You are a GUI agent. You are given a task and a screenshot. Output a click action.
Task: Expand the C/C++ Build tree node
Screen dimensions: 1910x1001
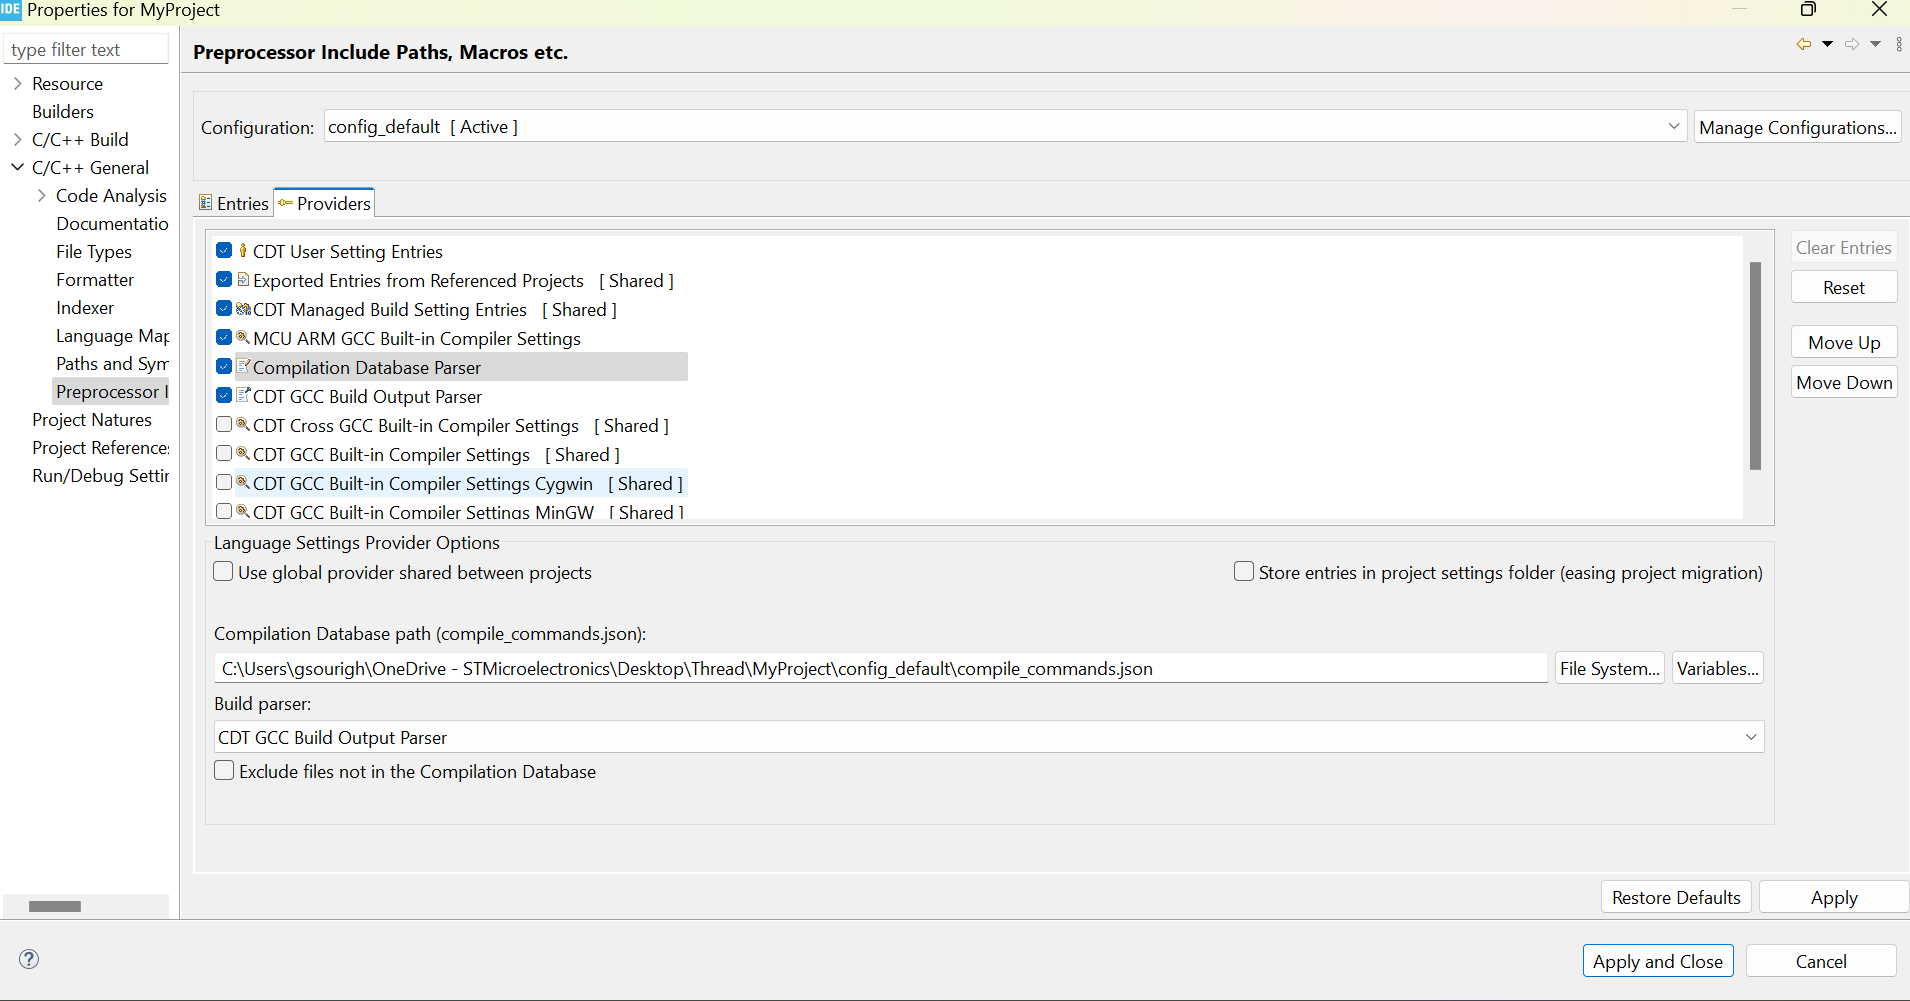coord(17,140)
